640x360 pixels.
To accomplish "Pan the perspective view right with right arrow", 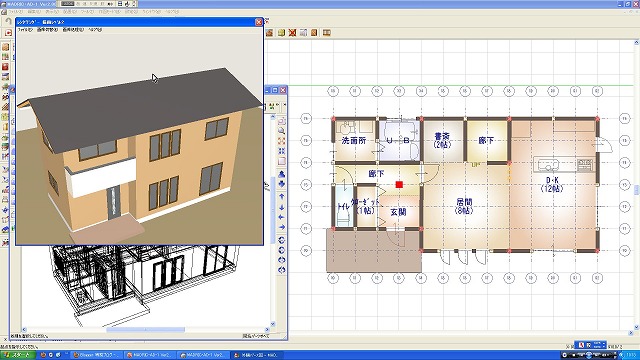I will [x=282, y=227].
